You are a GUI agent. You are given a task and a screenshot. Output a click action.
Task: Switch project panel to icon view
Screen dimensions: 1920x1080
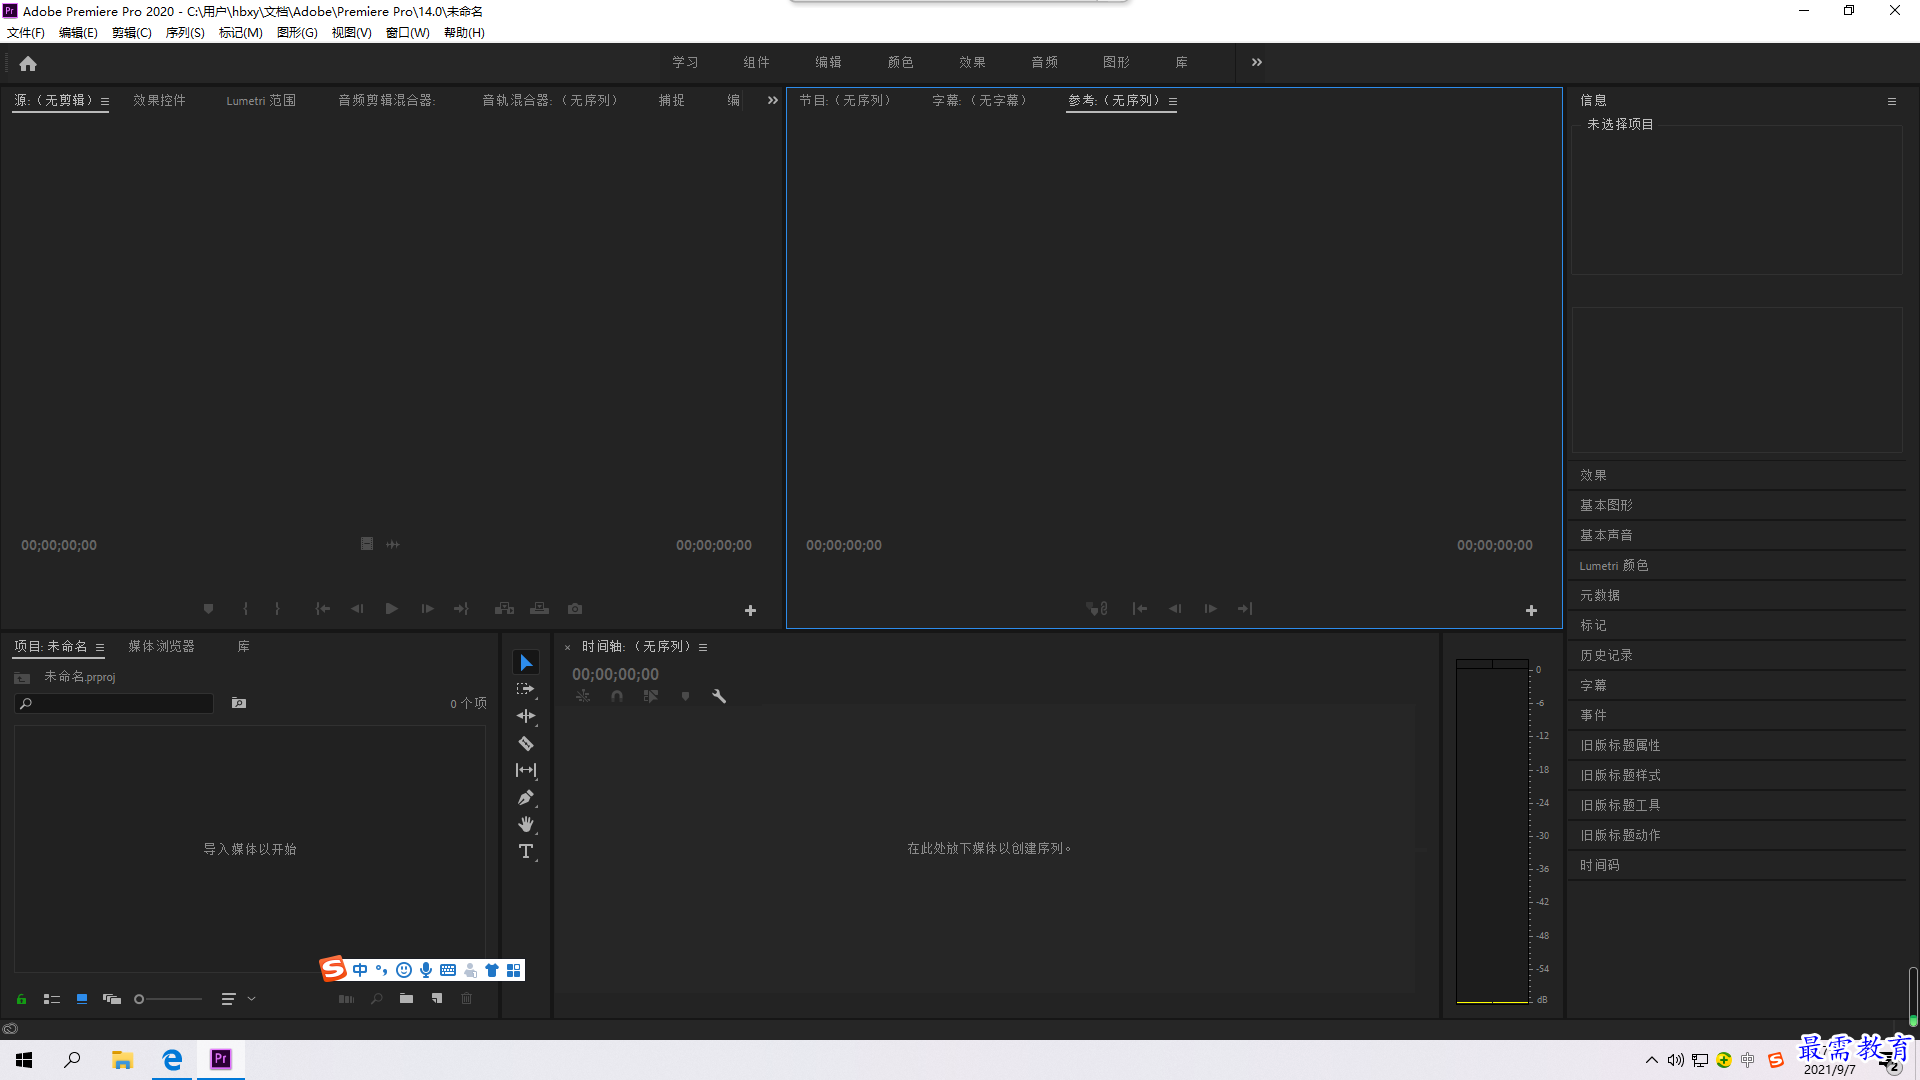pos(82,999)
